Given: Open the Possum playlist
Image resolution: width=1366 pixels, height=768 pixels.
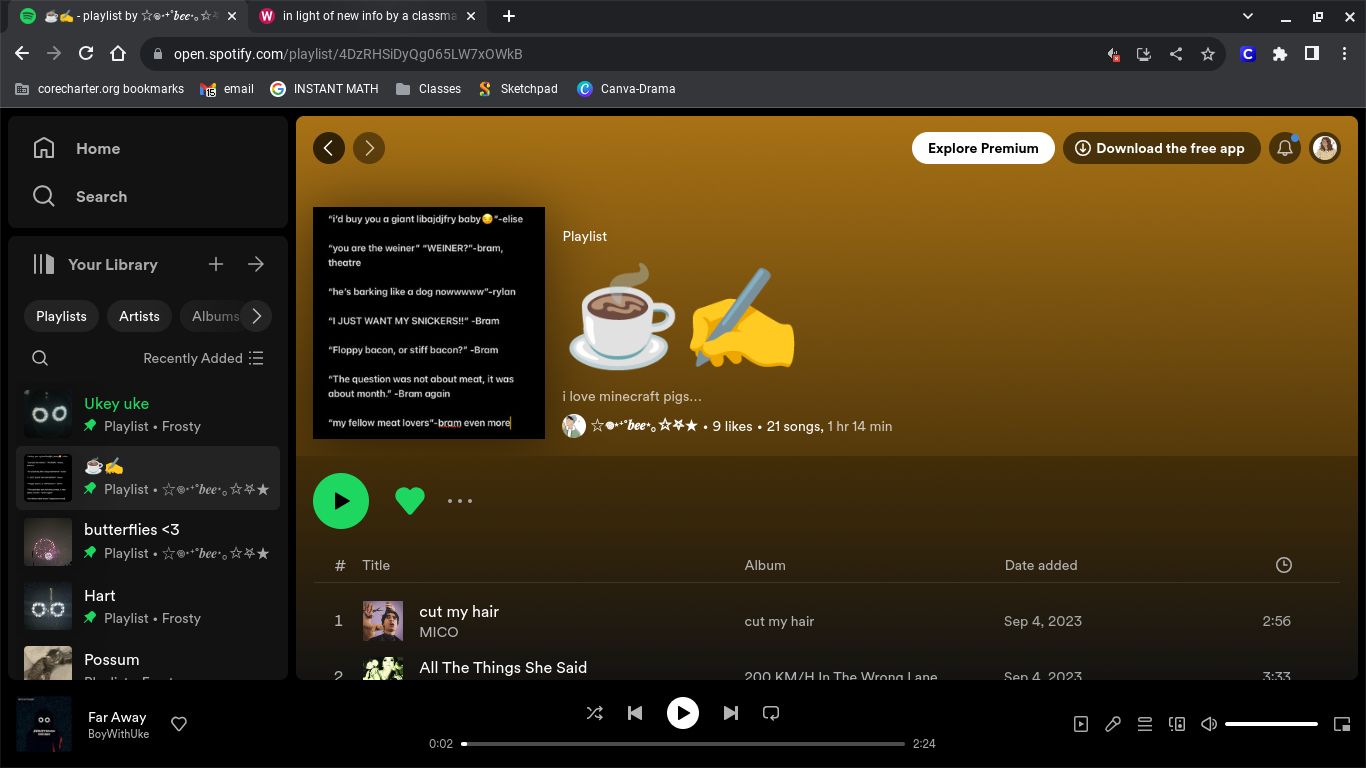Looking at the screenshot, I should (148, 662).
